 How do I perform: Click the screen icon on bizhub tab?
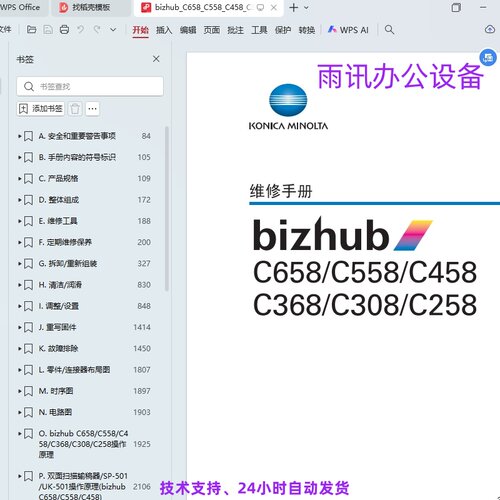click(260, 7)
